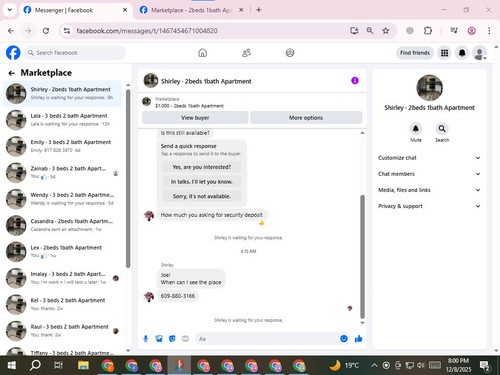Click the phone number 609-880-3166 message
Viewport: 500px width, 375px height.
[x=178, y=296]
